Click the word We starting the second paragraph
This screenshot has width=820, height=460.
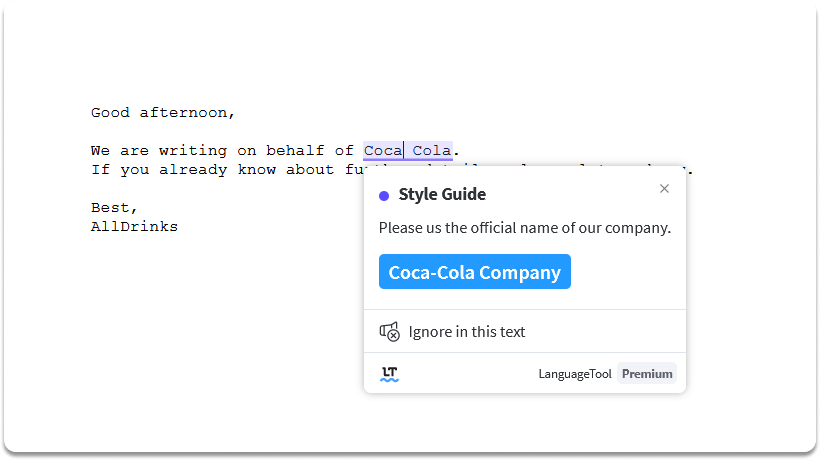(100, 151)
